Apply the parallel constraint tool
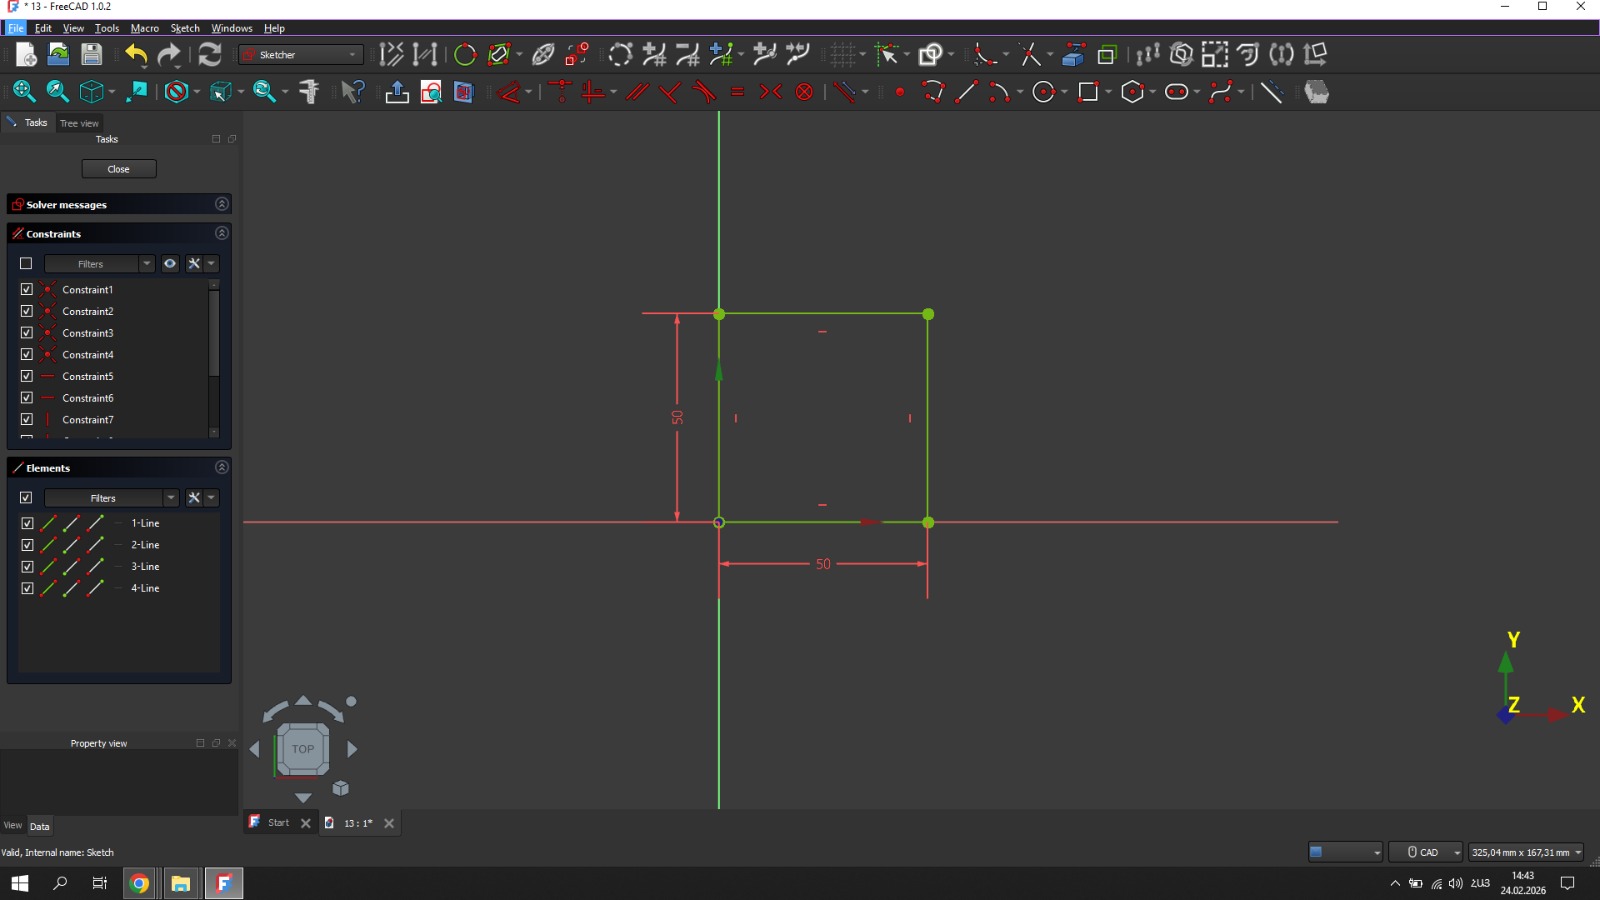 (637, 92)
